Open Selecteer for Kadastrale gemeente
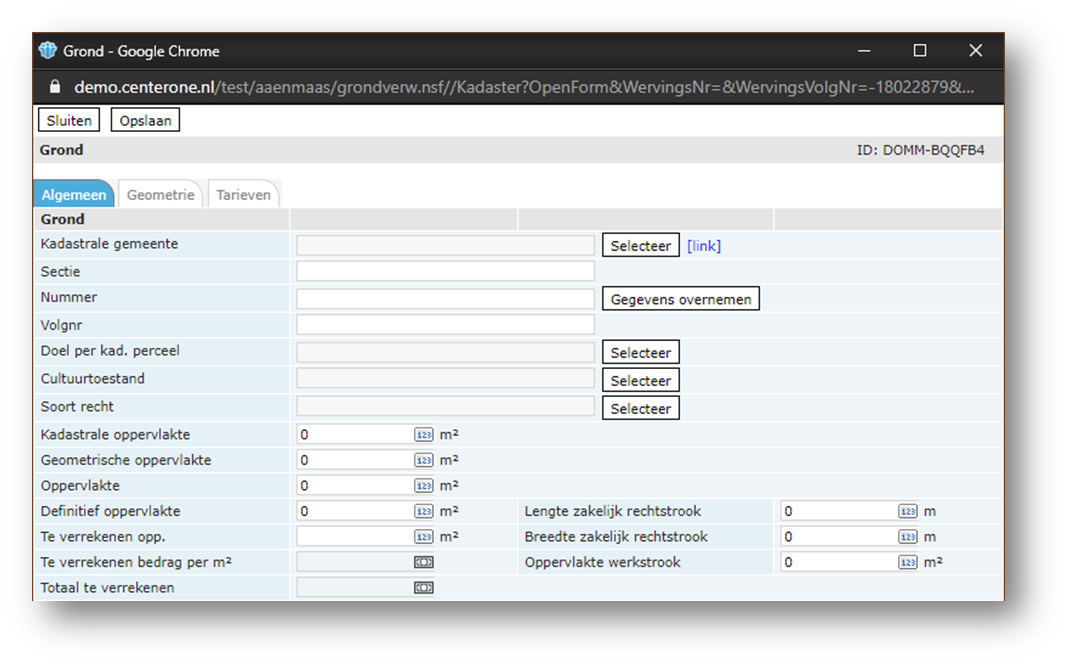Viewport: 1070px width, 666px height. coord(640,246)
